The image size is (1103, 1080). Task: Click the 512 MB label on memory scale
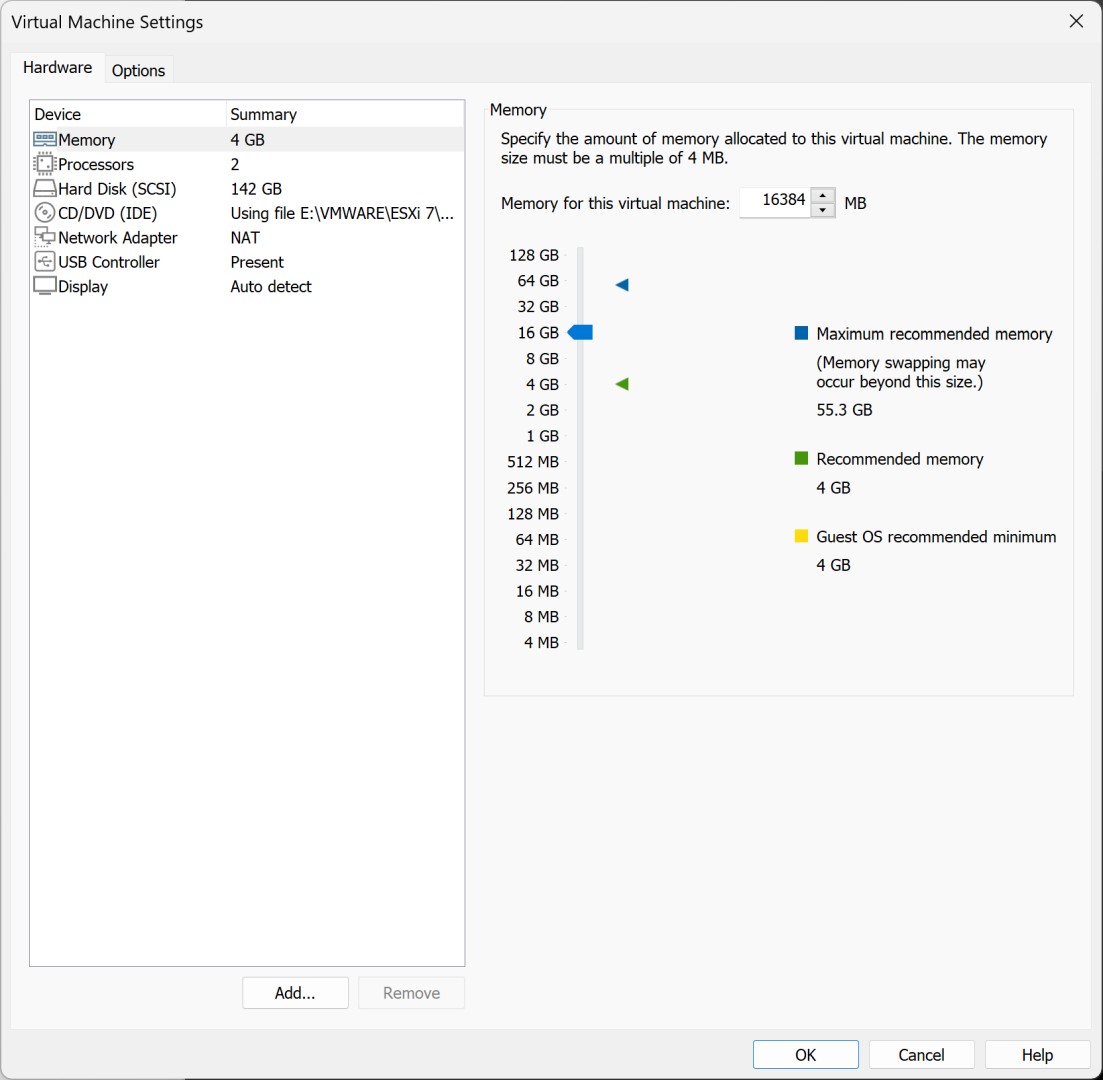tap(533, 462)
